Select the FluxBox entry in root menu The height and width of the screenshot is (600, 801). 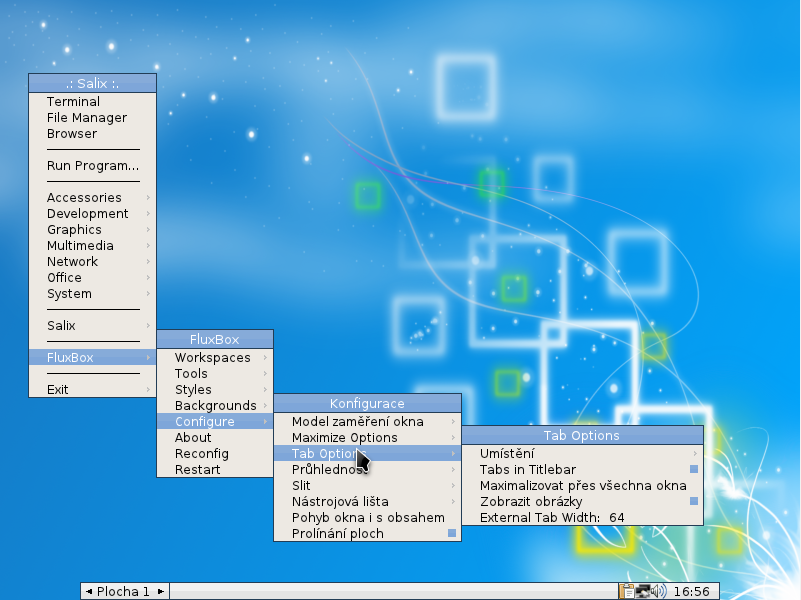click(x=92, y=357)
